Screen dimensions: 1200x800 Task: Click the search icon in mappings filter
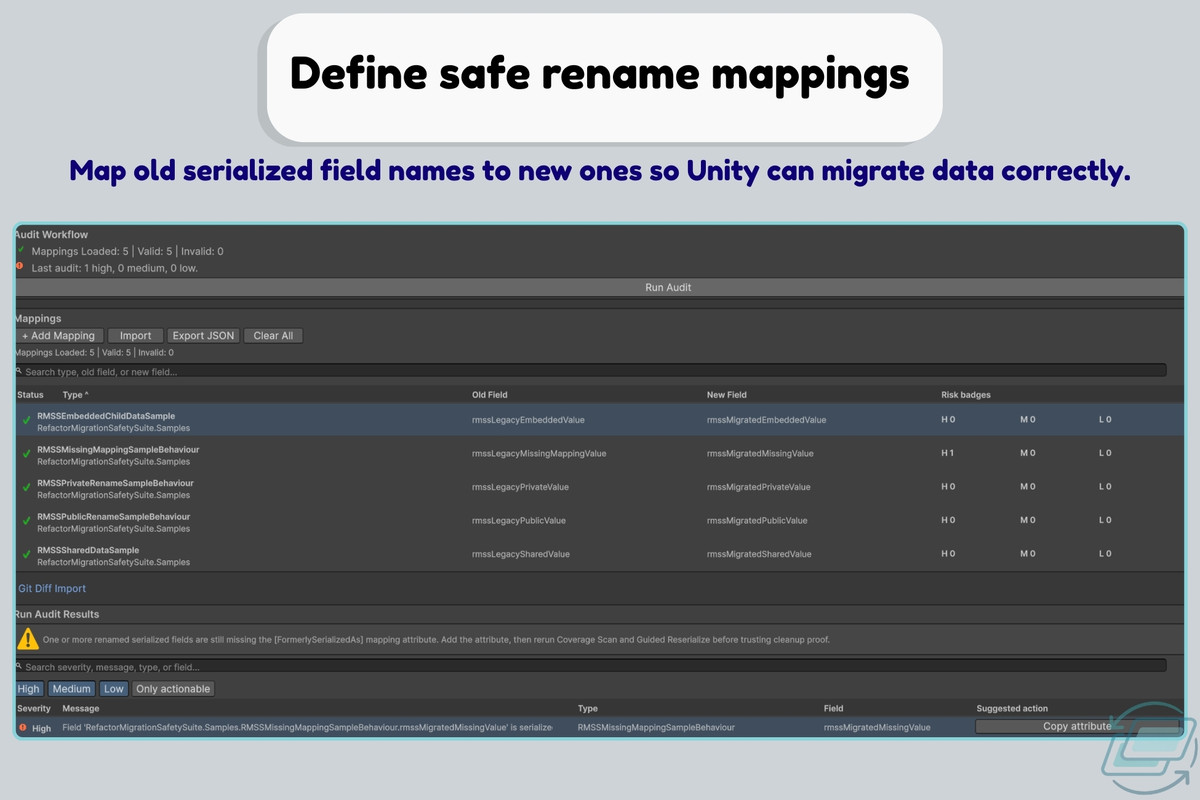(19, 370)
